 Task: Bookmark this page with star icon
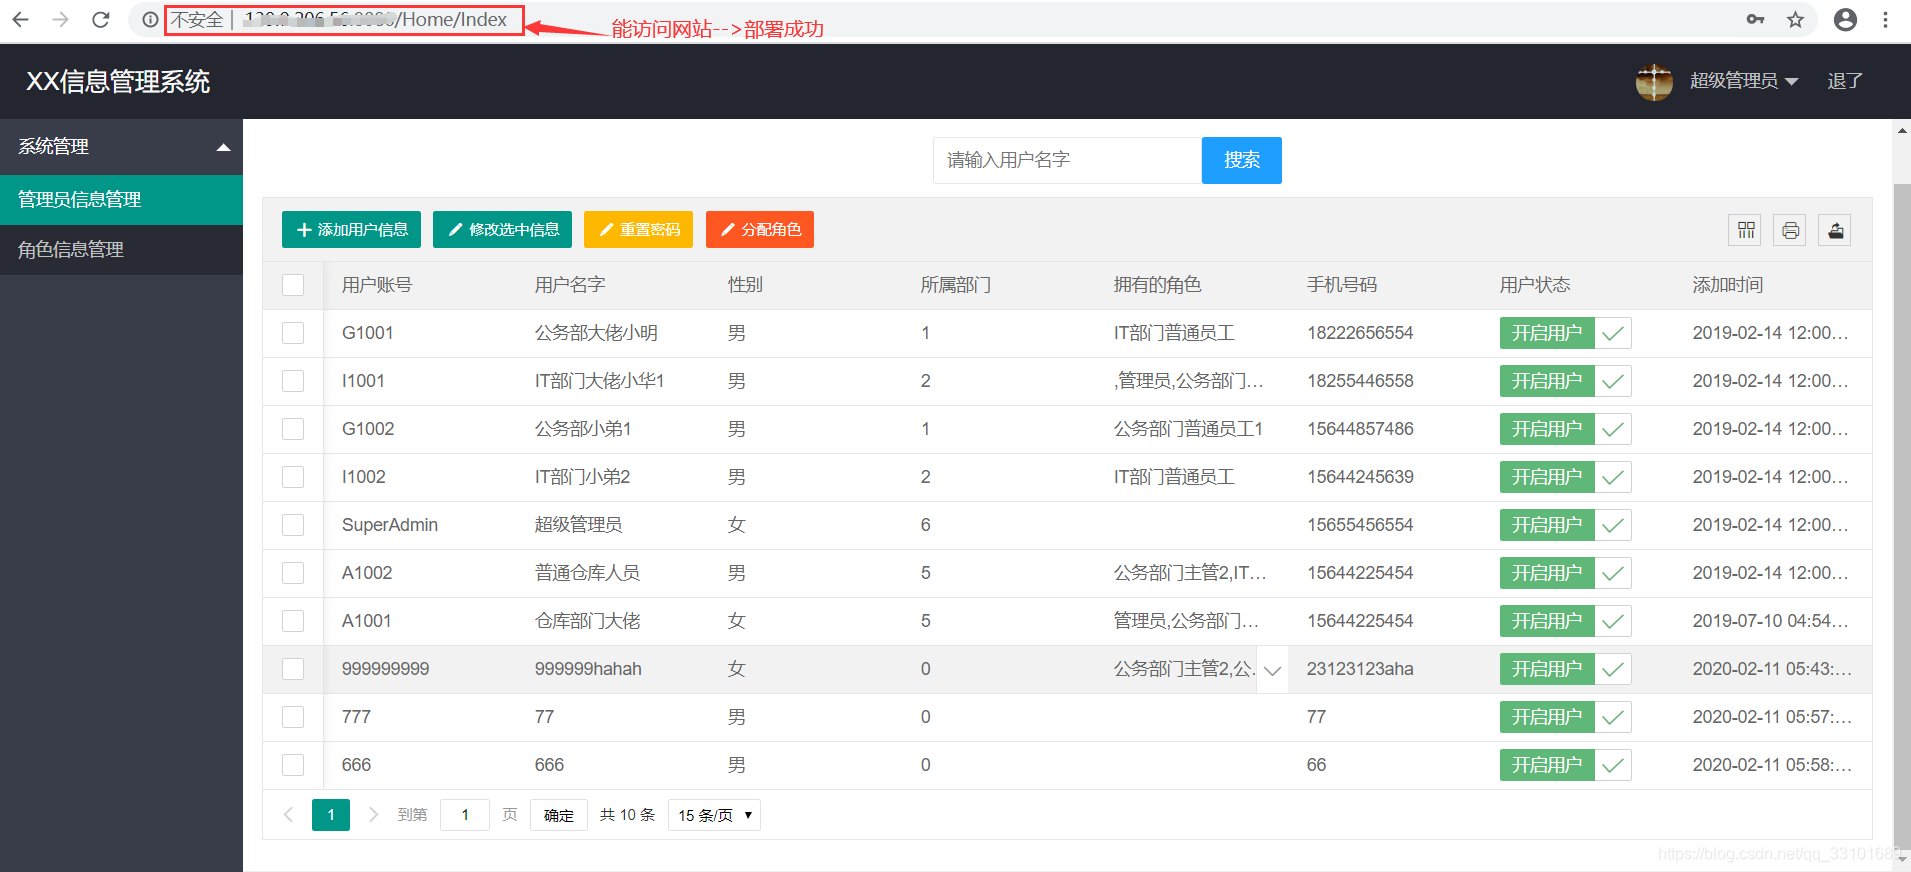(1796, 19)
